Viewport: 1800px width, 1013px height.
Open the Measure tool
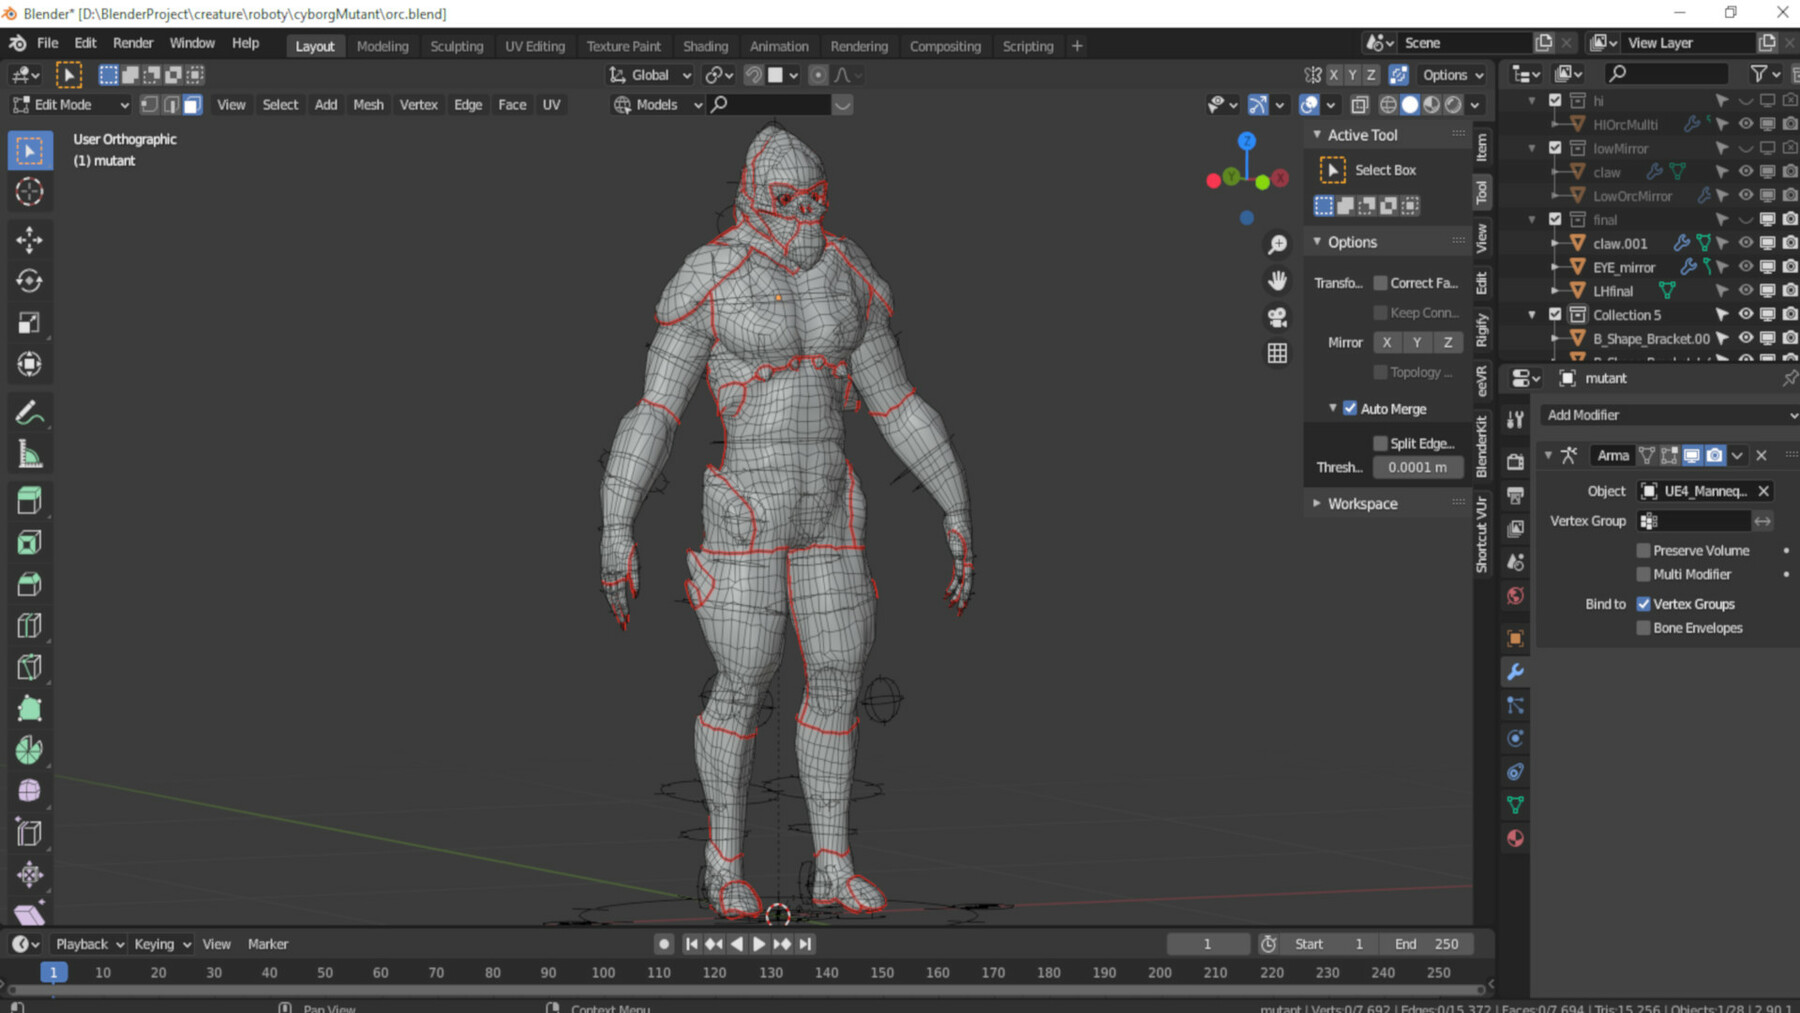point(29,453)
